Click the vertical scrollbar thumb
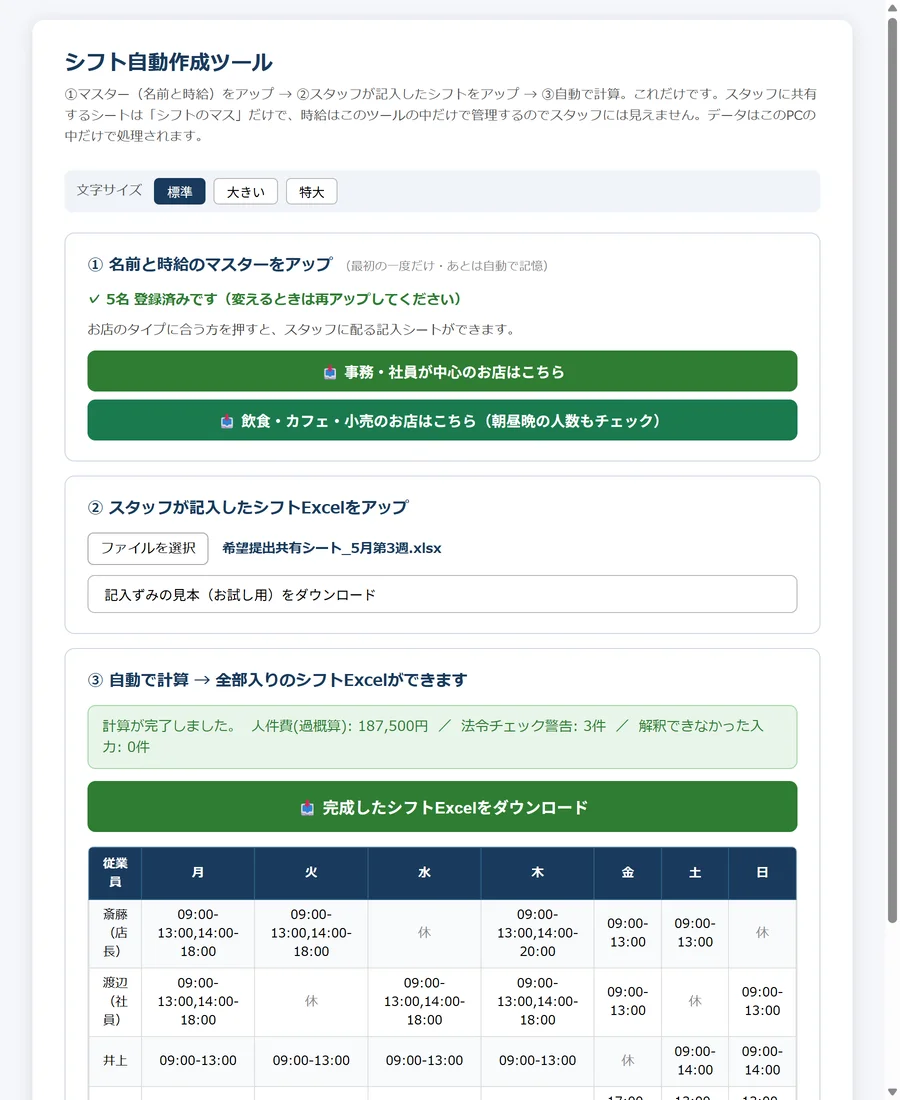Viewport: 900px width, 1100px height. [892, 470]
